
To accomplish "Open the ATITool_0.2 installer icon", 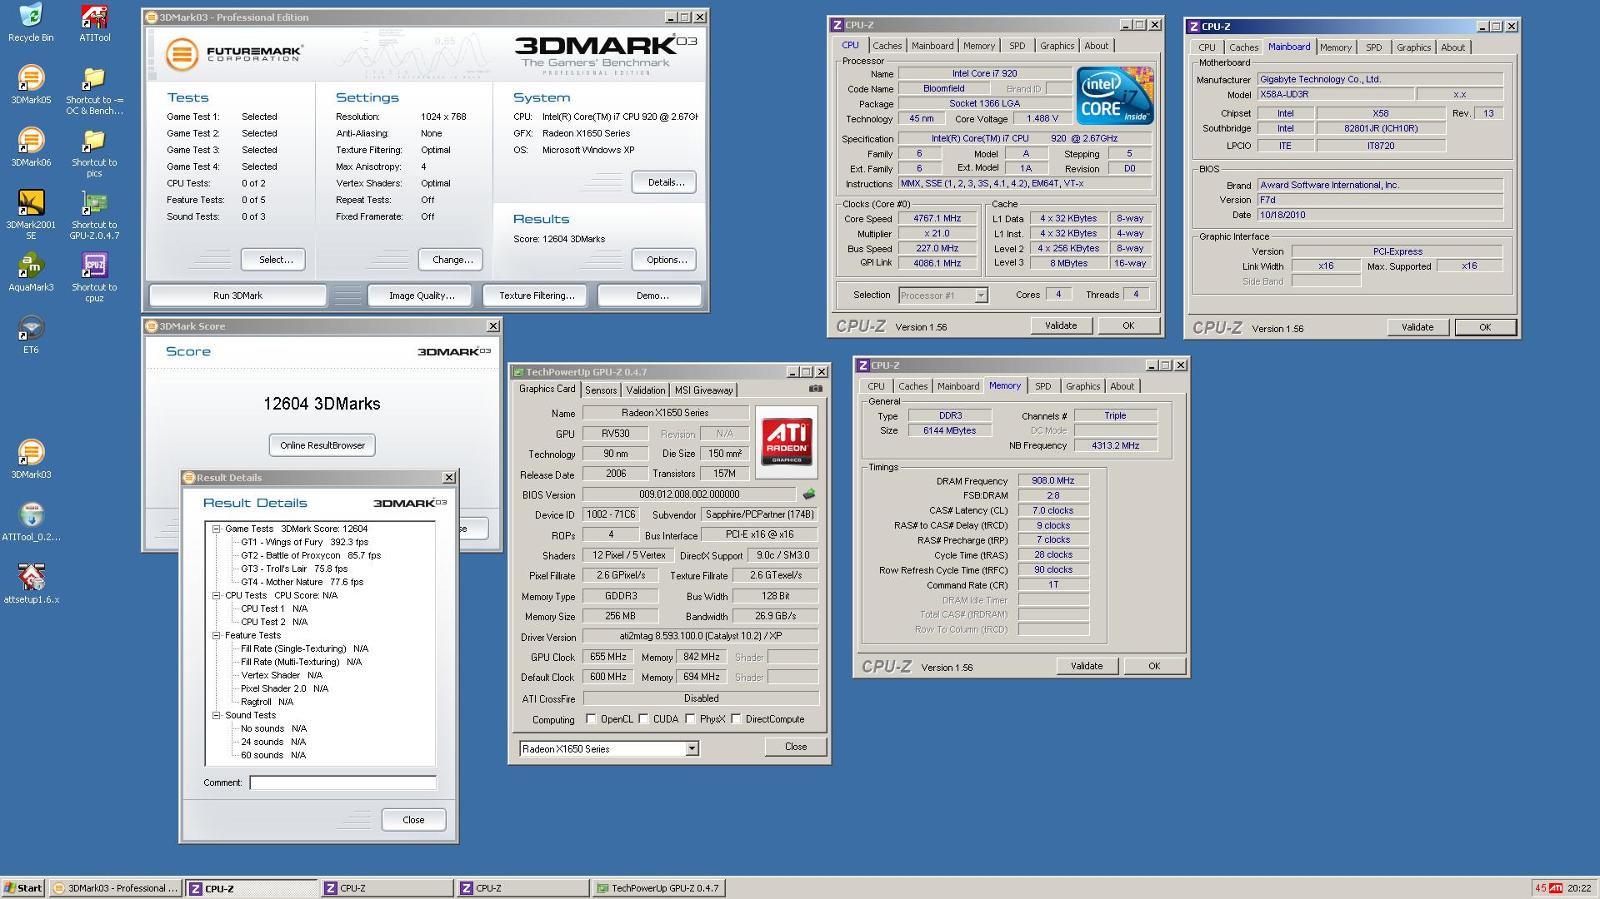I will (31, 521).
